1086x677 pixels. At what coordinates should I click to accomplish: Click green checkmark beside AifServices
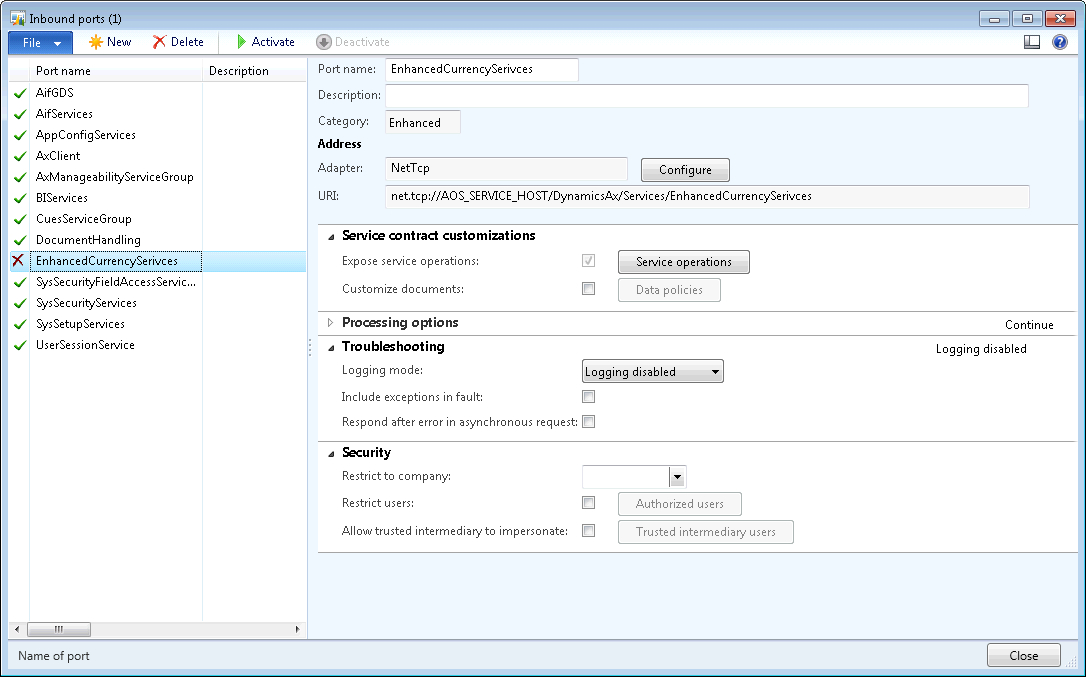tap(20, 114)
